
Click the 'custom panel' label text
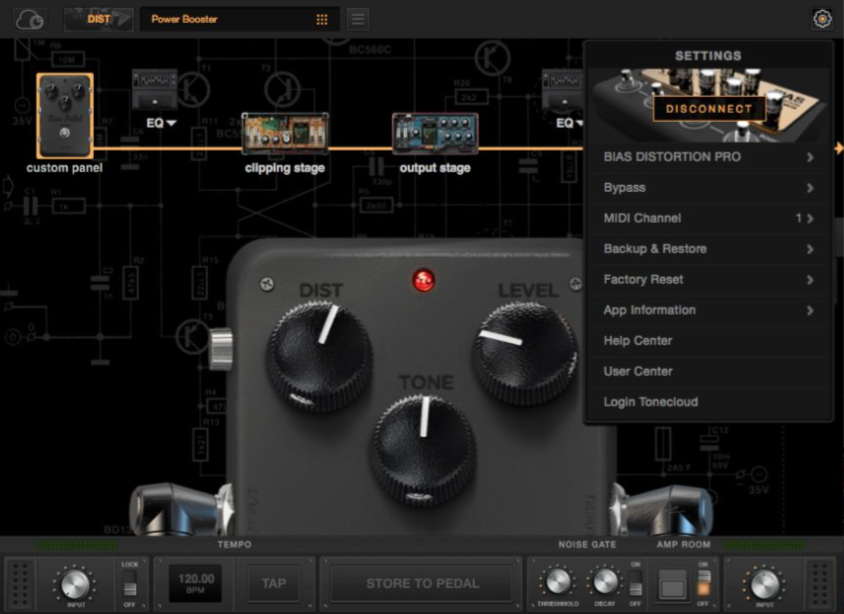pyautogui.click(x=65, y=168)
